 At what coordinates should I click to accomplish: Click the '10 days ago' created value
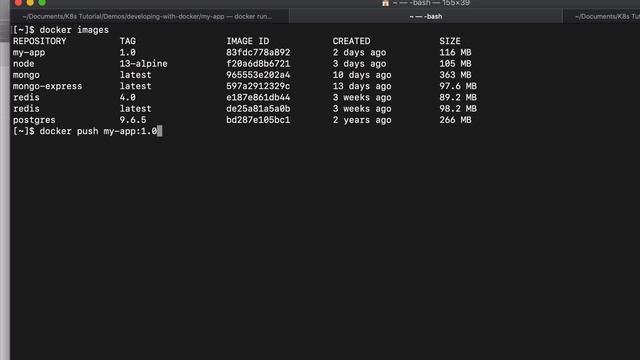click(x=362, y=75)
